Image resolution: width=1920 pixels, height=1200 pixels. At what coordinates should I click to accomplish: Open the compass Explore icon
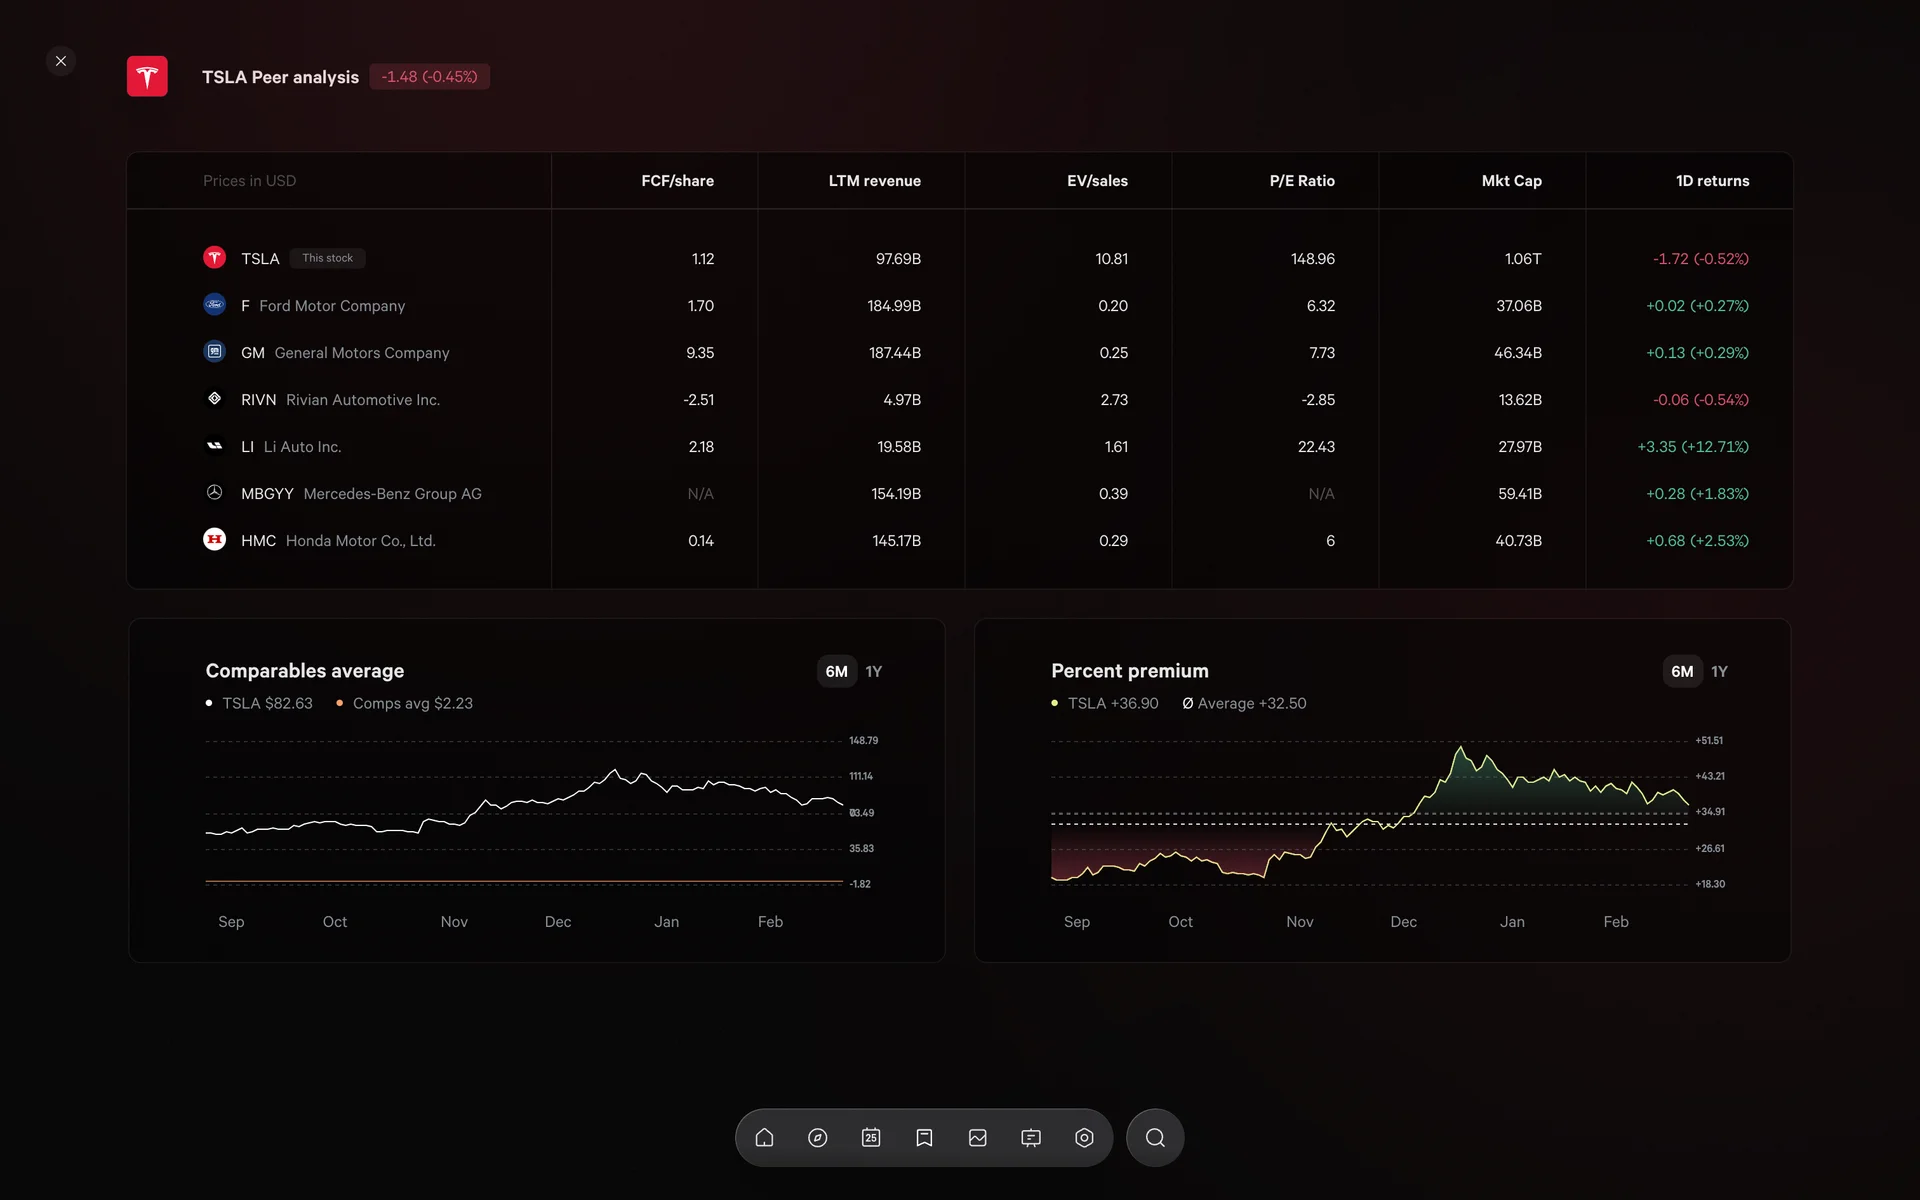click(818, 1138)
